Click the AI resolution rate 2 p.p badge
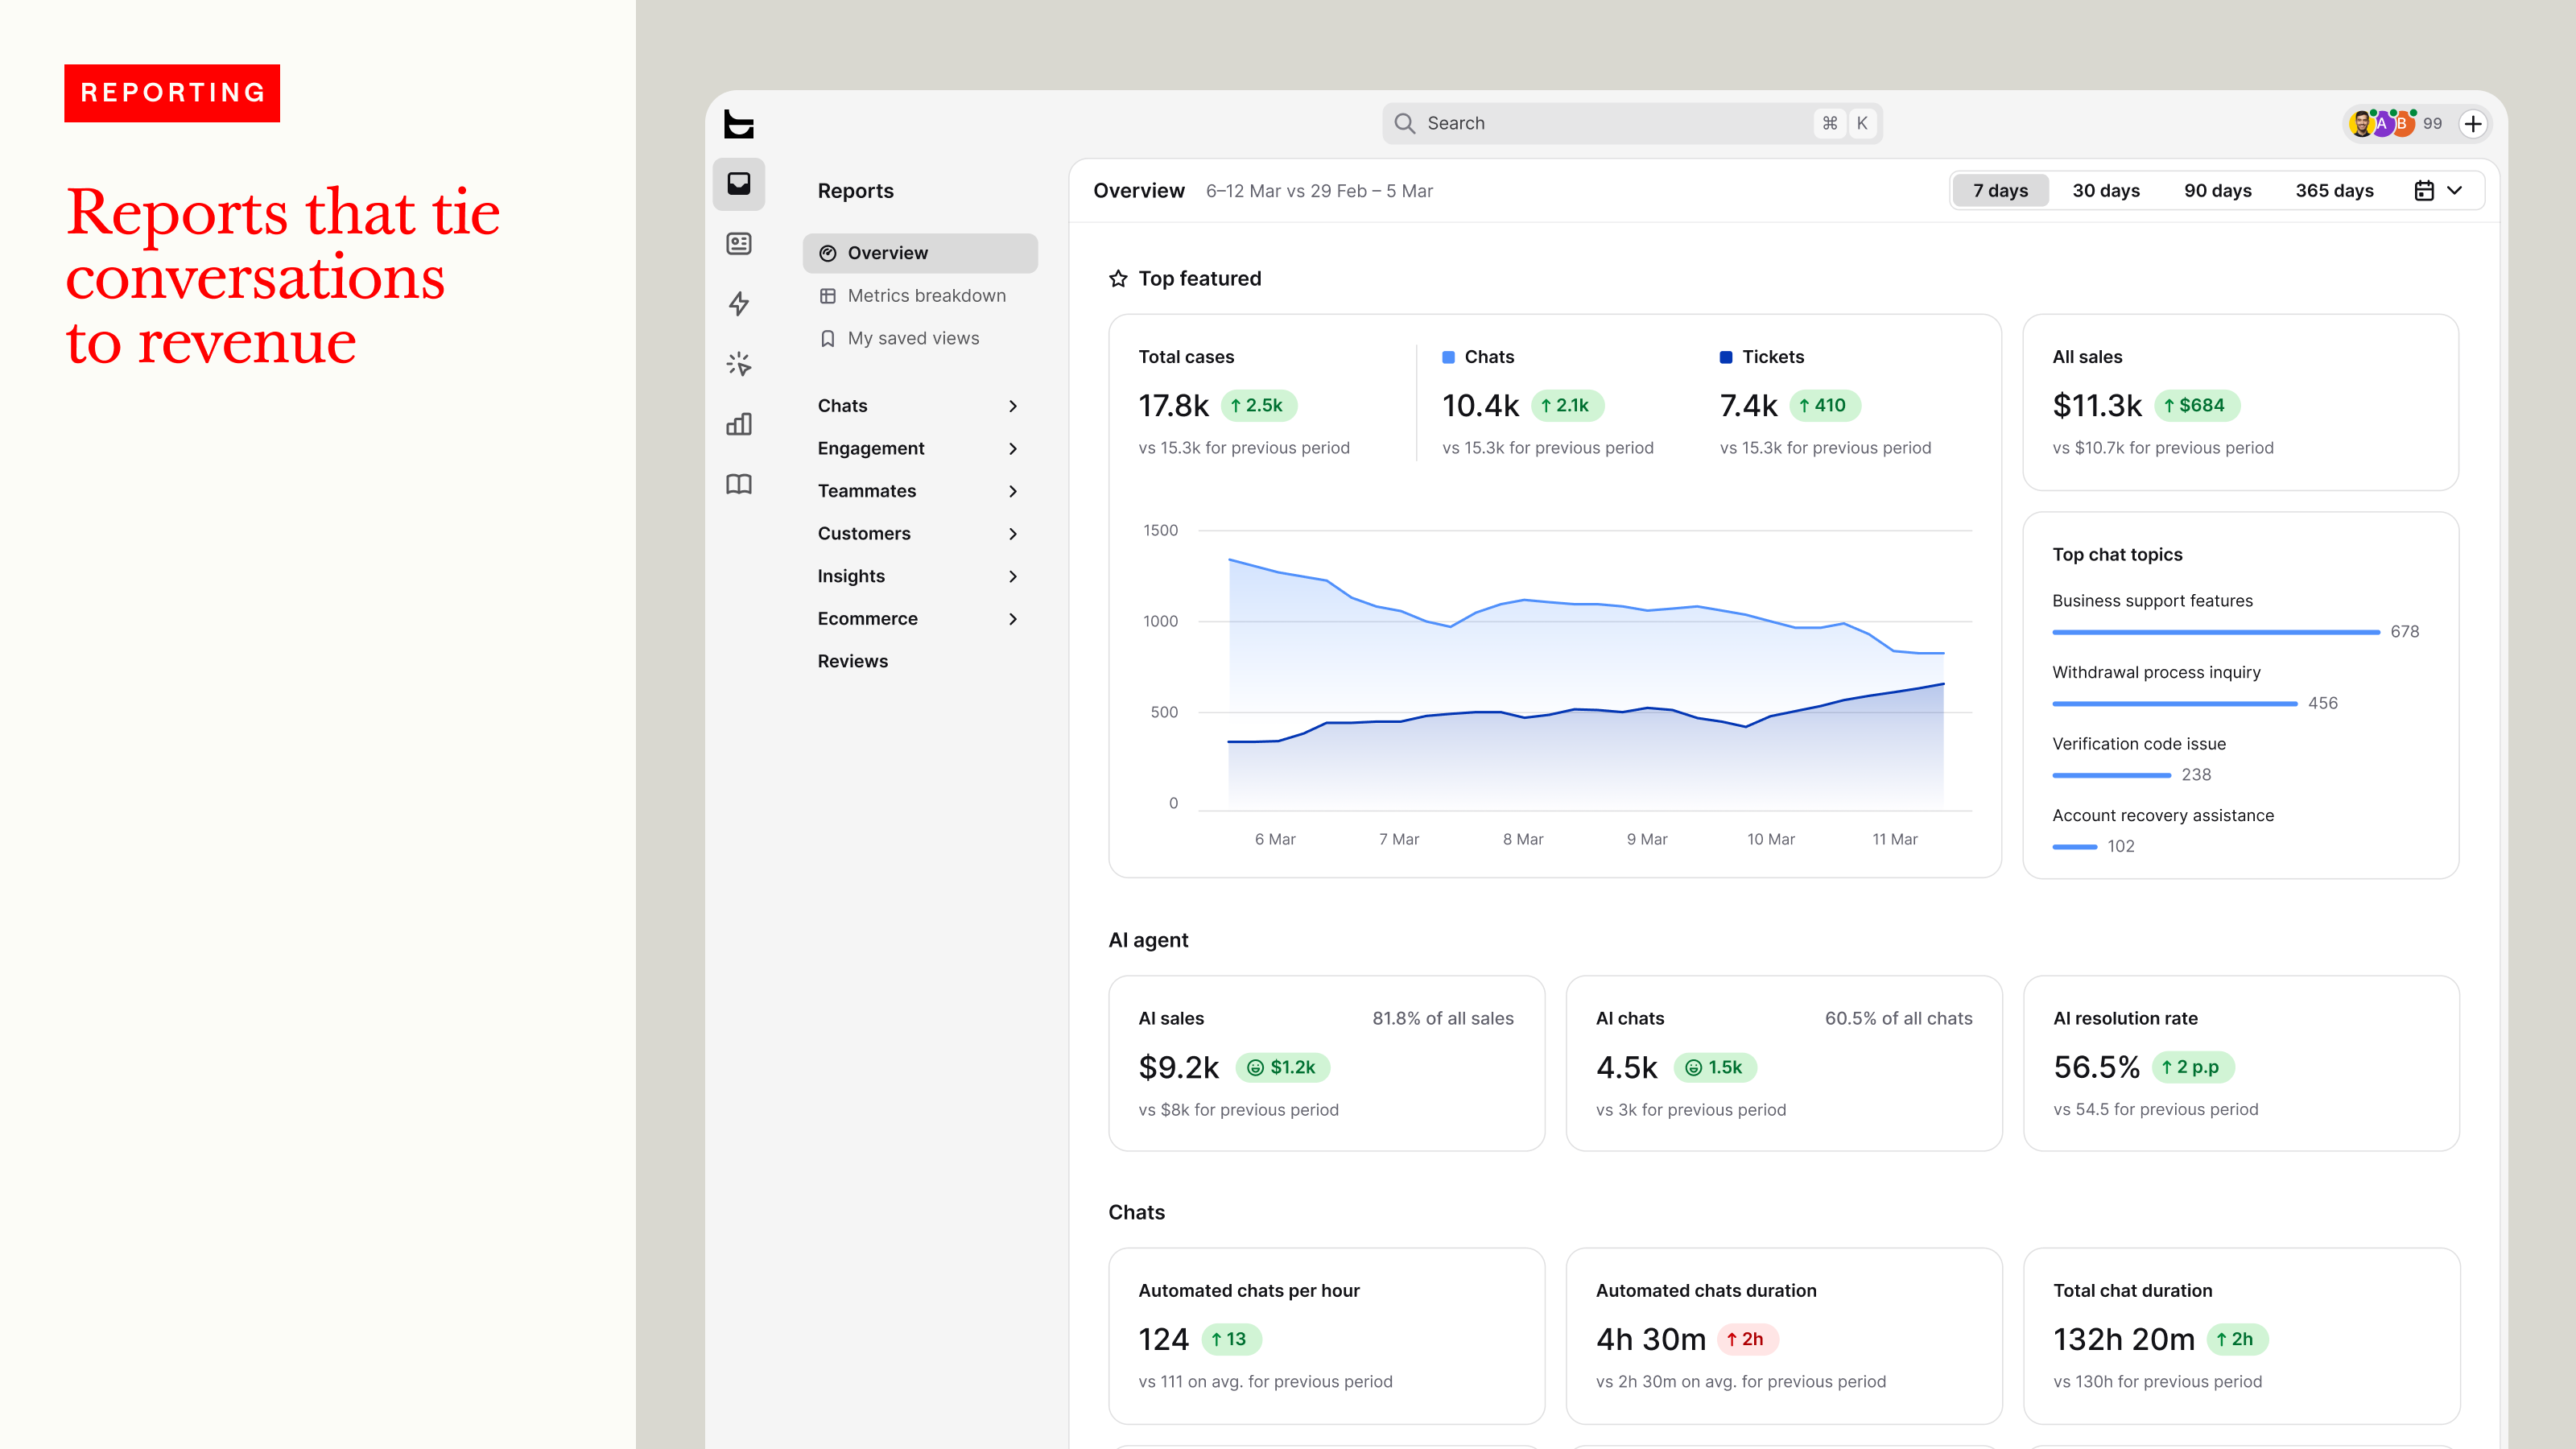2576x1449 pixels. coord(2192,1068)
